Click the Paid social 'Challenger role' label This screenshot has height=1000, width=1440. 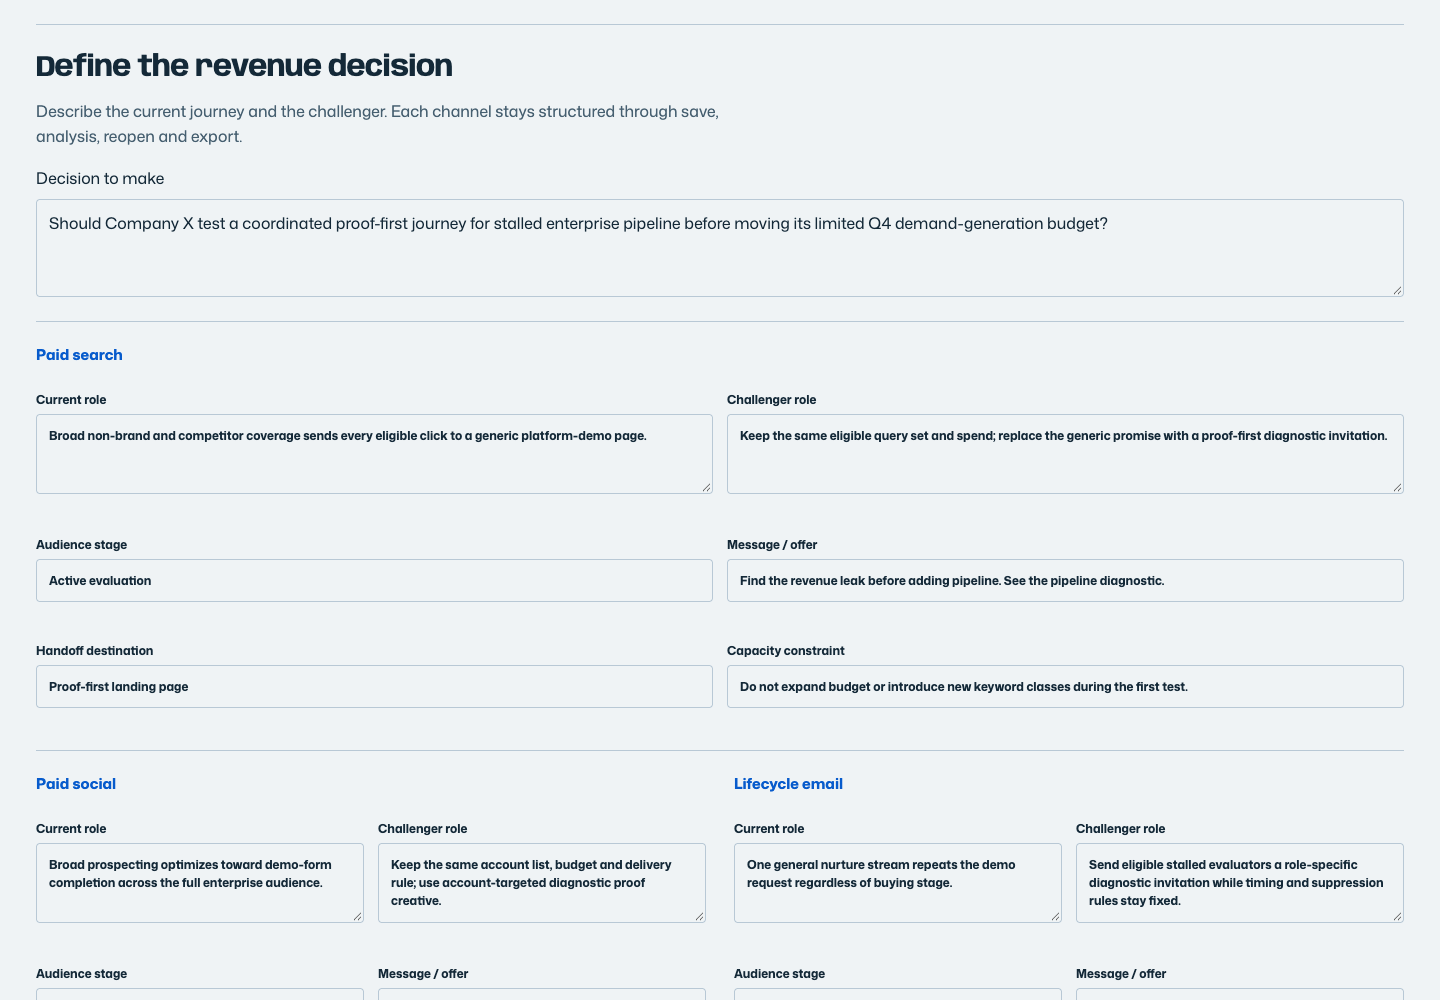[x=422, y=829]
